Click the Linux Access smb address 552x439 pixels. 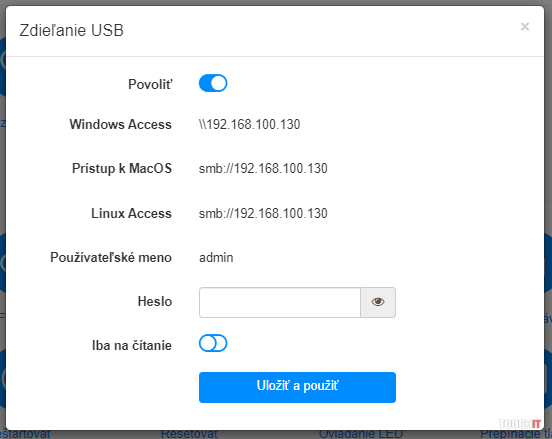263,213
